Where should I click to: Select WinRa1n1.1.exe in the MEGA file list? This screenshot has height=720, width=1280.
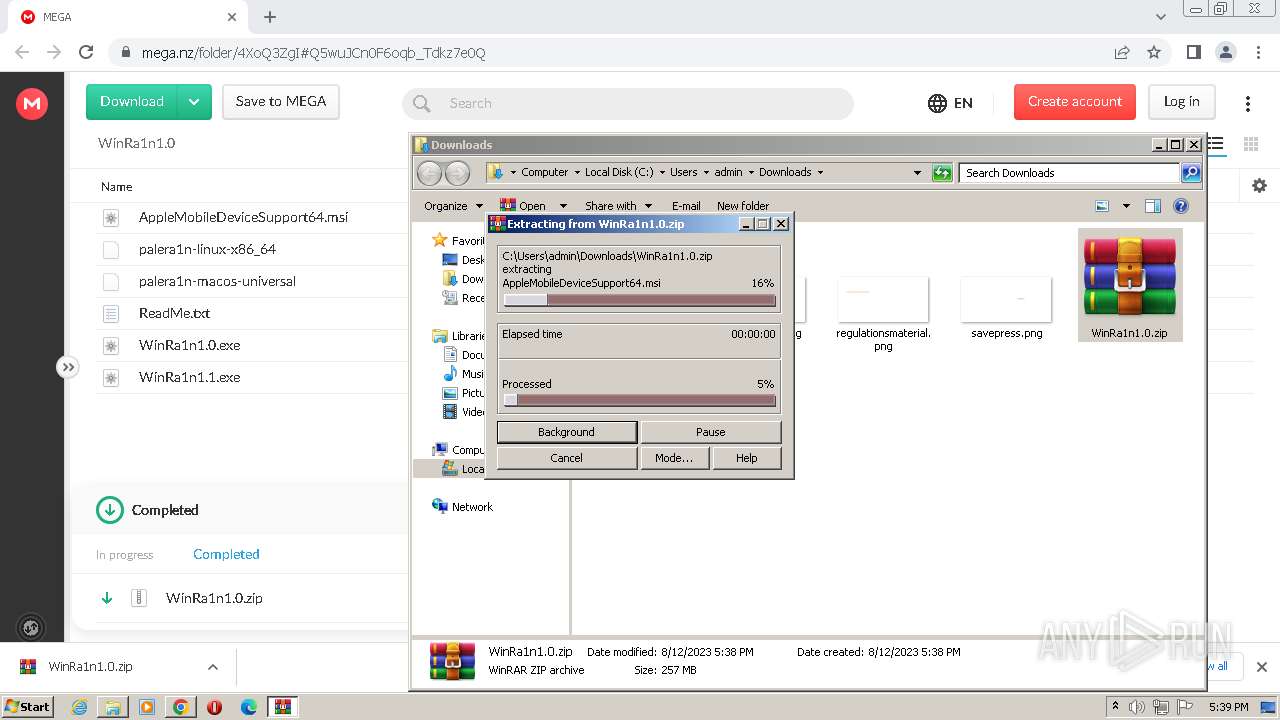189,377
